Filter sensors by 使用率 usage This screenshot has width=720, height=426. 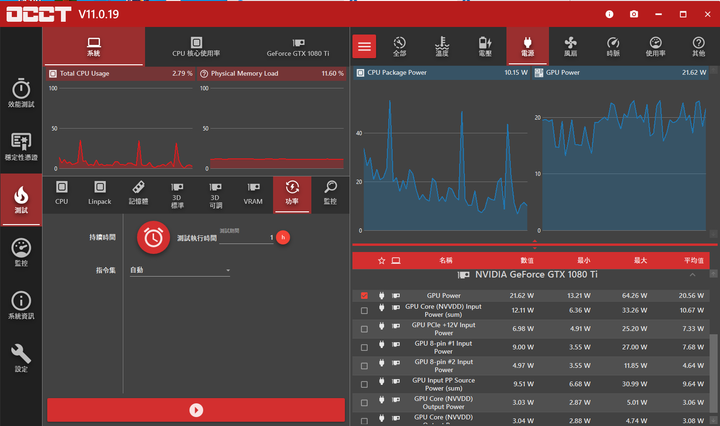coord(656,46)
